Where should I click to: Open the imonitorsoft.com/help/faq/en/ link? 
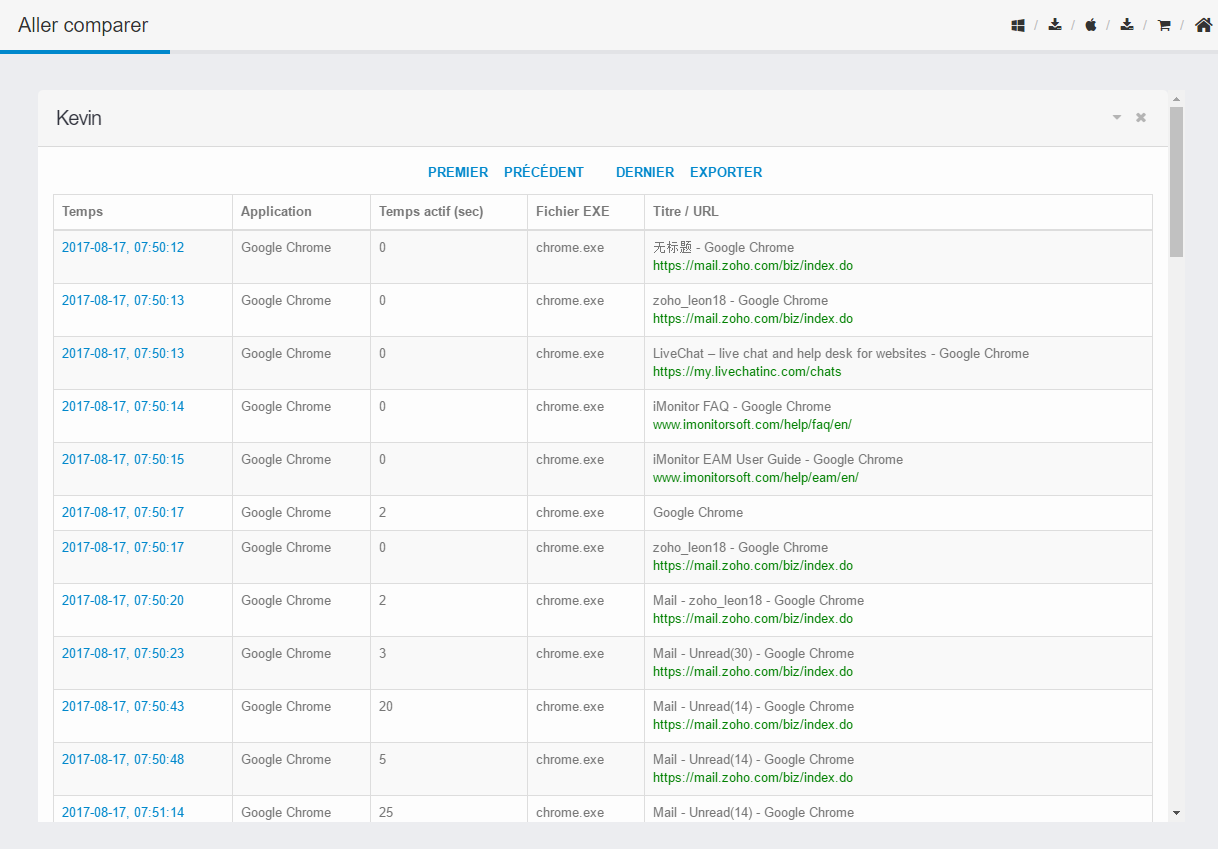tap(752, 425)
